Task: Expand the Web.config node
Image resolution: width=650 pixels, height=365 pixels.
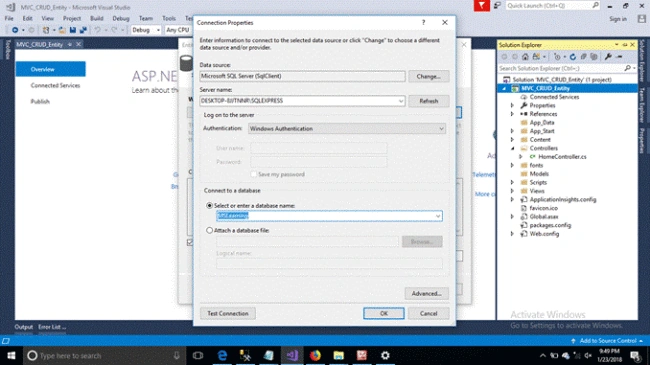Action: [512, 234]
